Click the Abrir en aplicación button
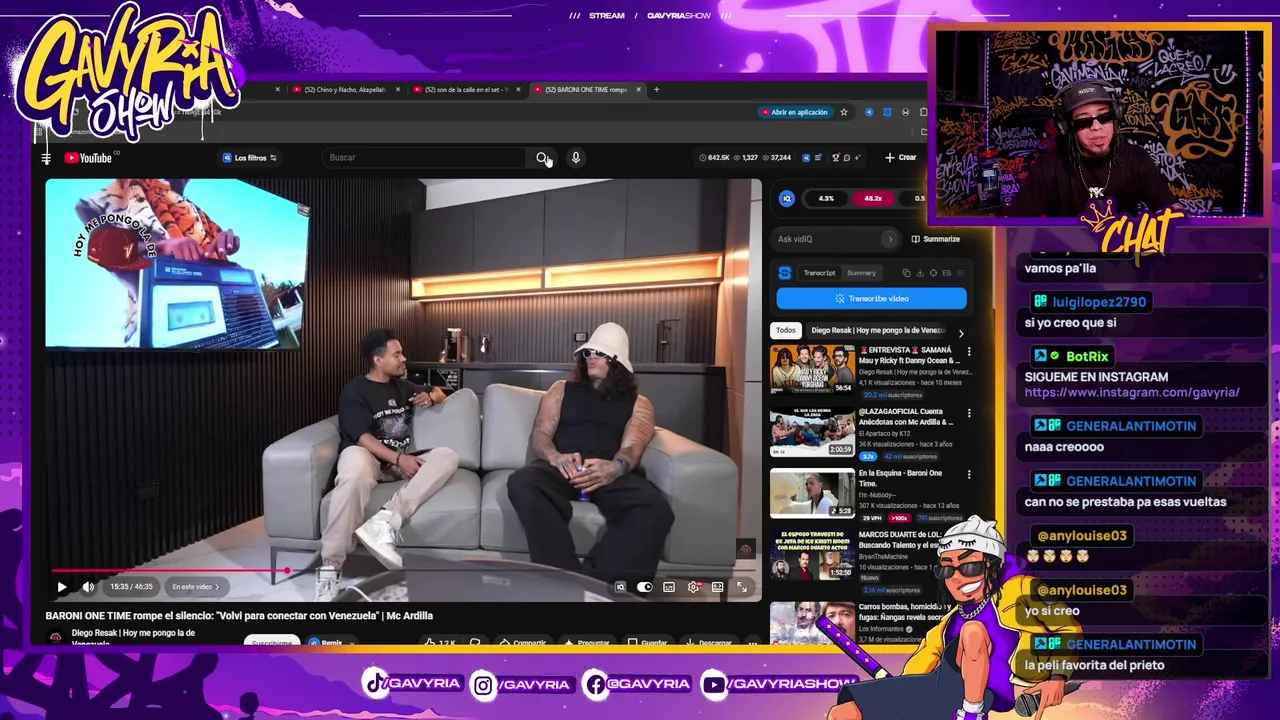This screenshot has height=720, width=1280. coord(796,112)
